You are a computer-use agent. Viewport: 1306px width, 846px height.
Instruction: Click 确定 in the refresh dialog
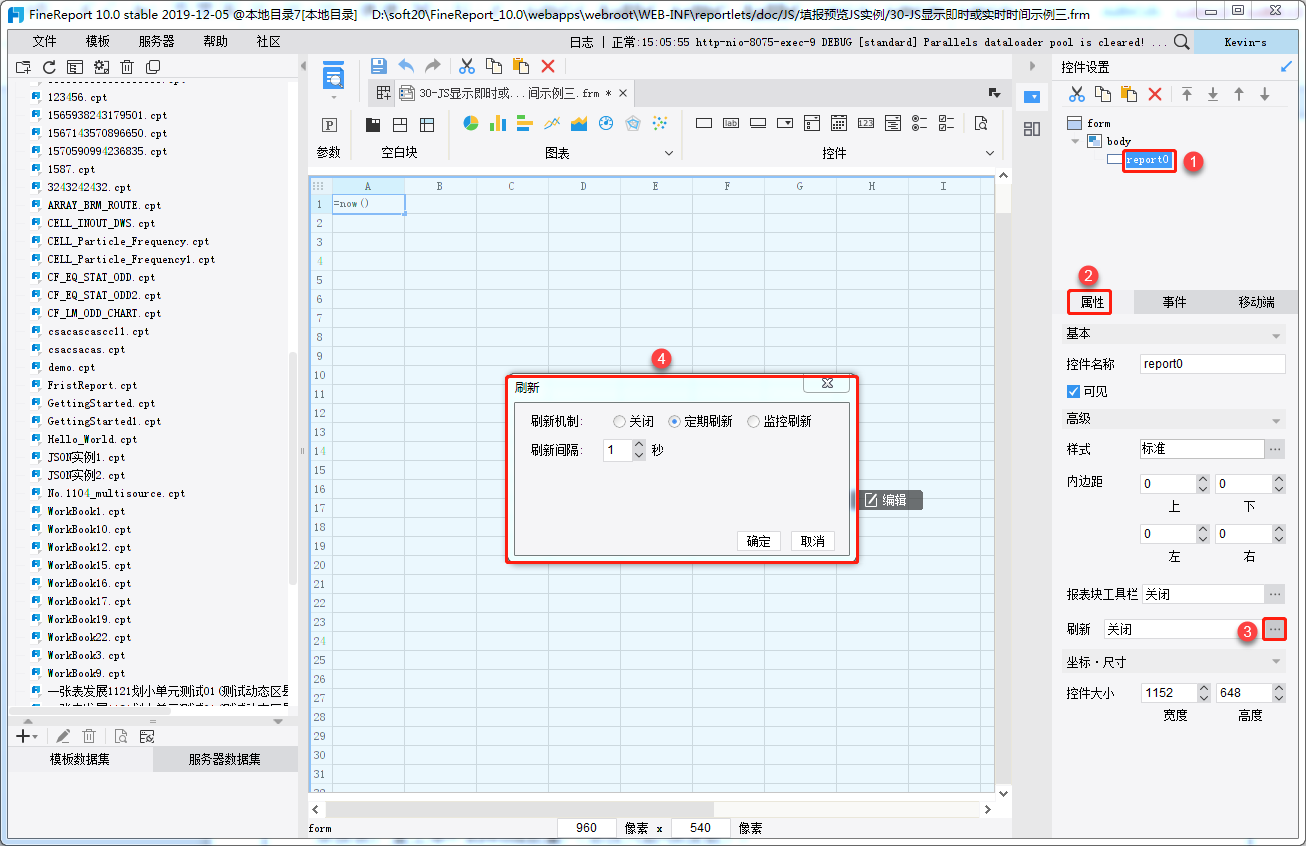click(x=759, y=541)
